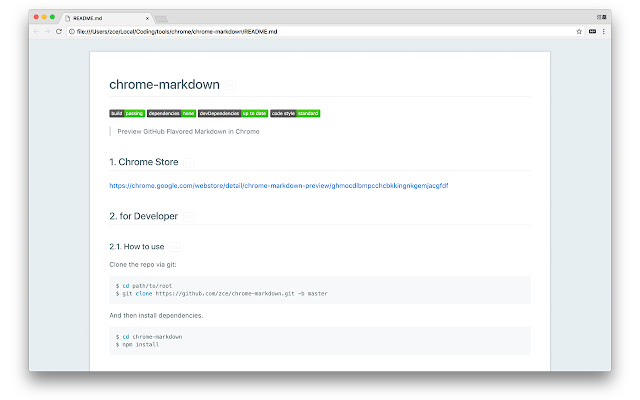Close the README.md tab

click(x=147, y=18)
